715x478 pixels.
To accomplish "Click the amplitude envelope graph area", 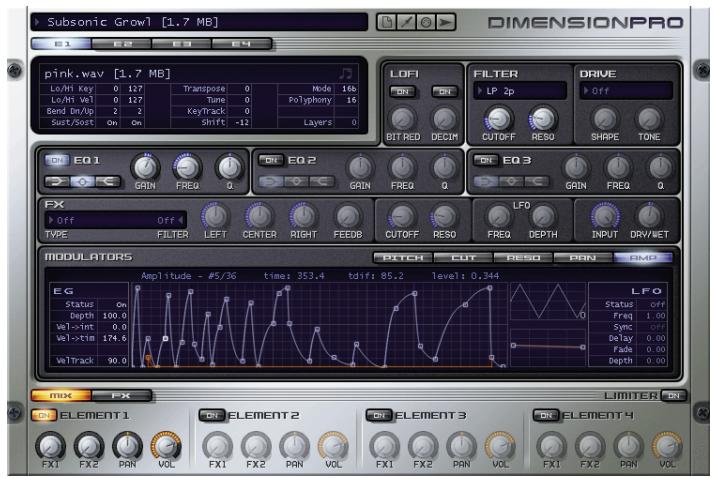I will pyautogui.click(x=319, y=325).
